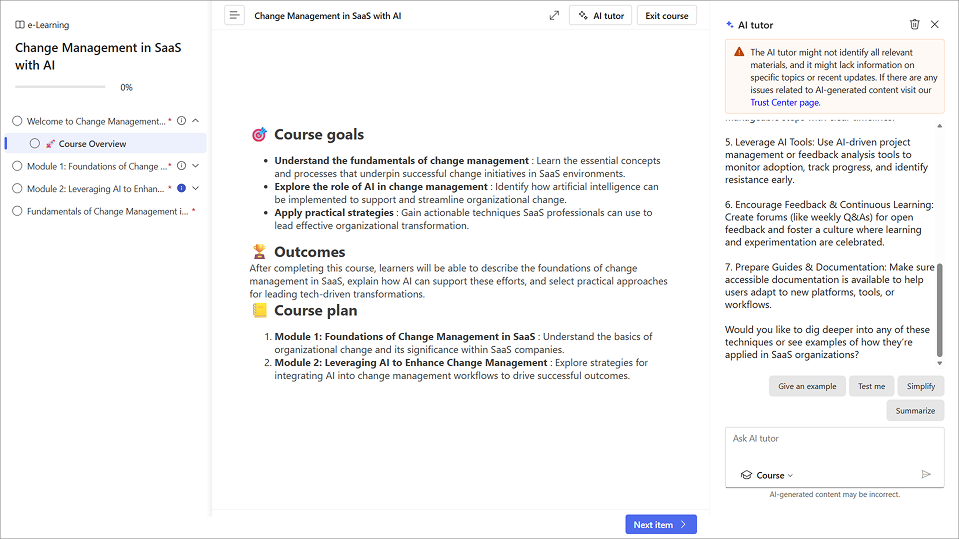Delete AI tutor chat with trash icon

tap(914, 24)
